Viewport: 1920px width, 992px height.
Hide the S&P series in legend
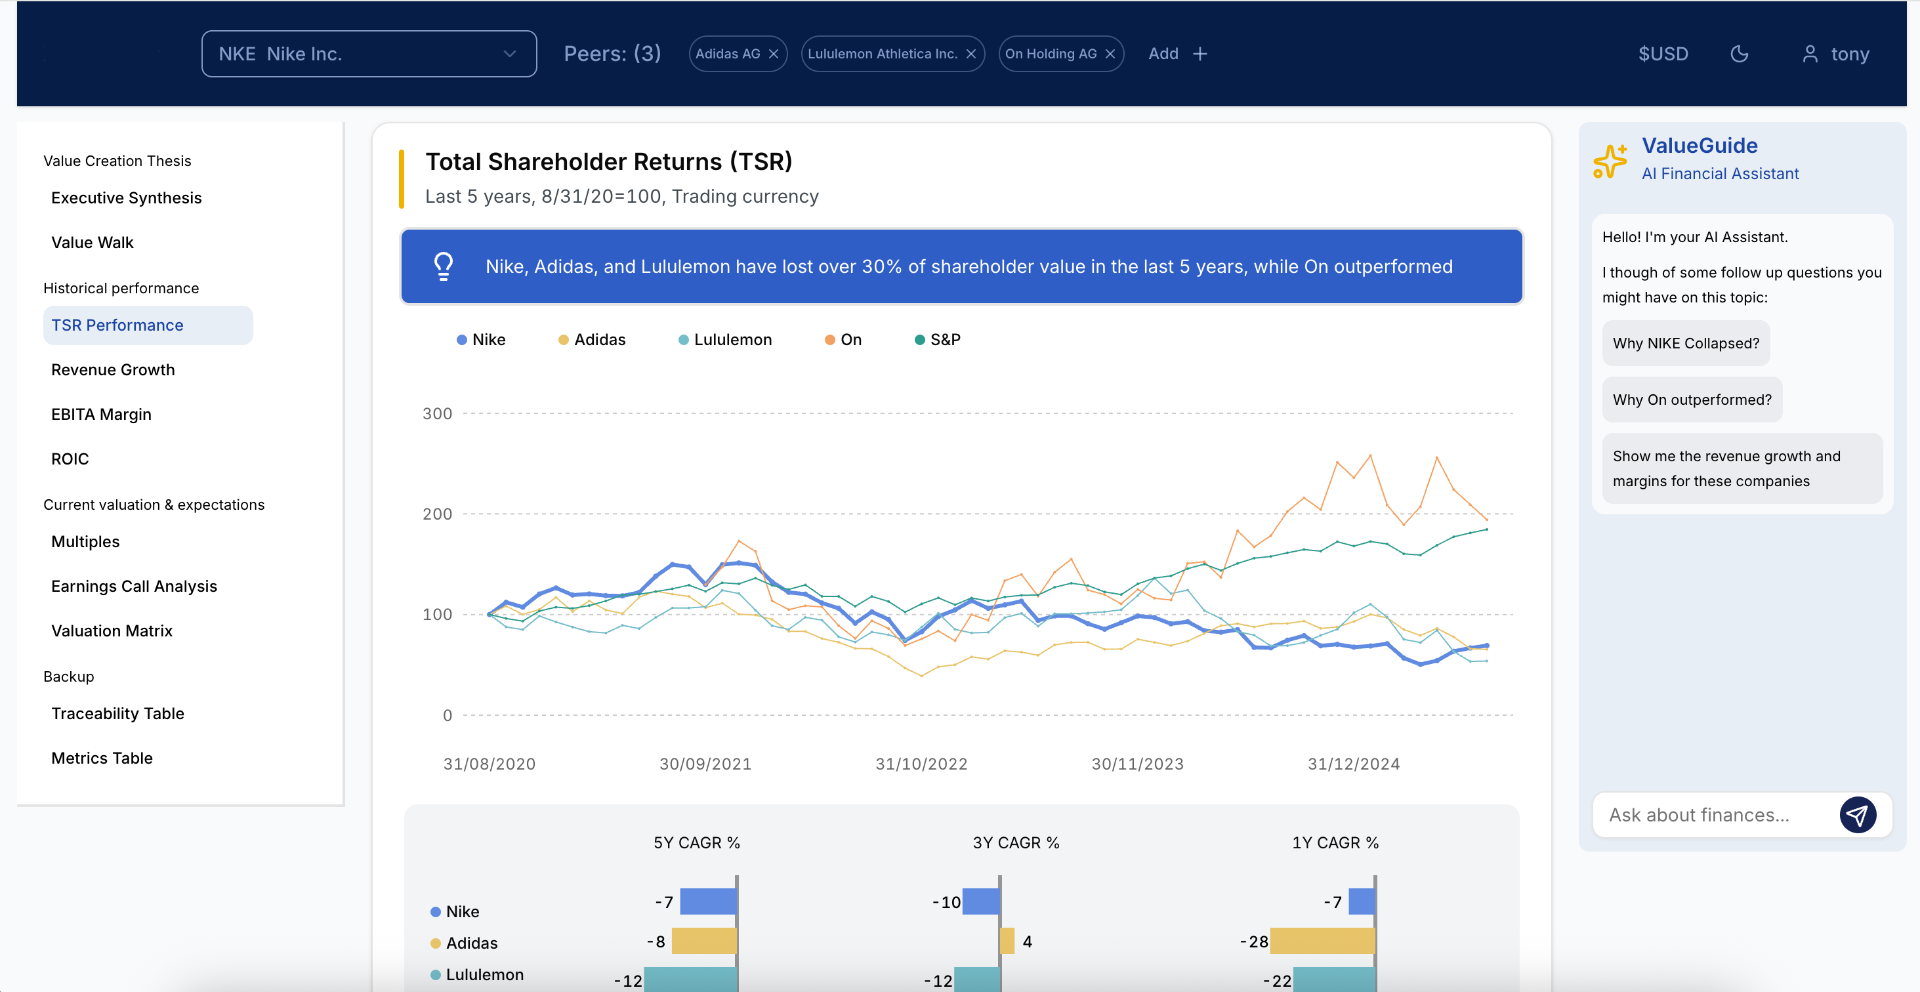937,340
